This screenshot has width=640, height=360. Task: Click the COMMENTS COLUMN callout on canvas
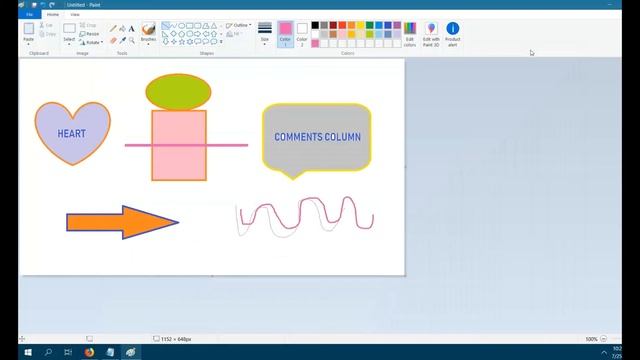point(317,141)
